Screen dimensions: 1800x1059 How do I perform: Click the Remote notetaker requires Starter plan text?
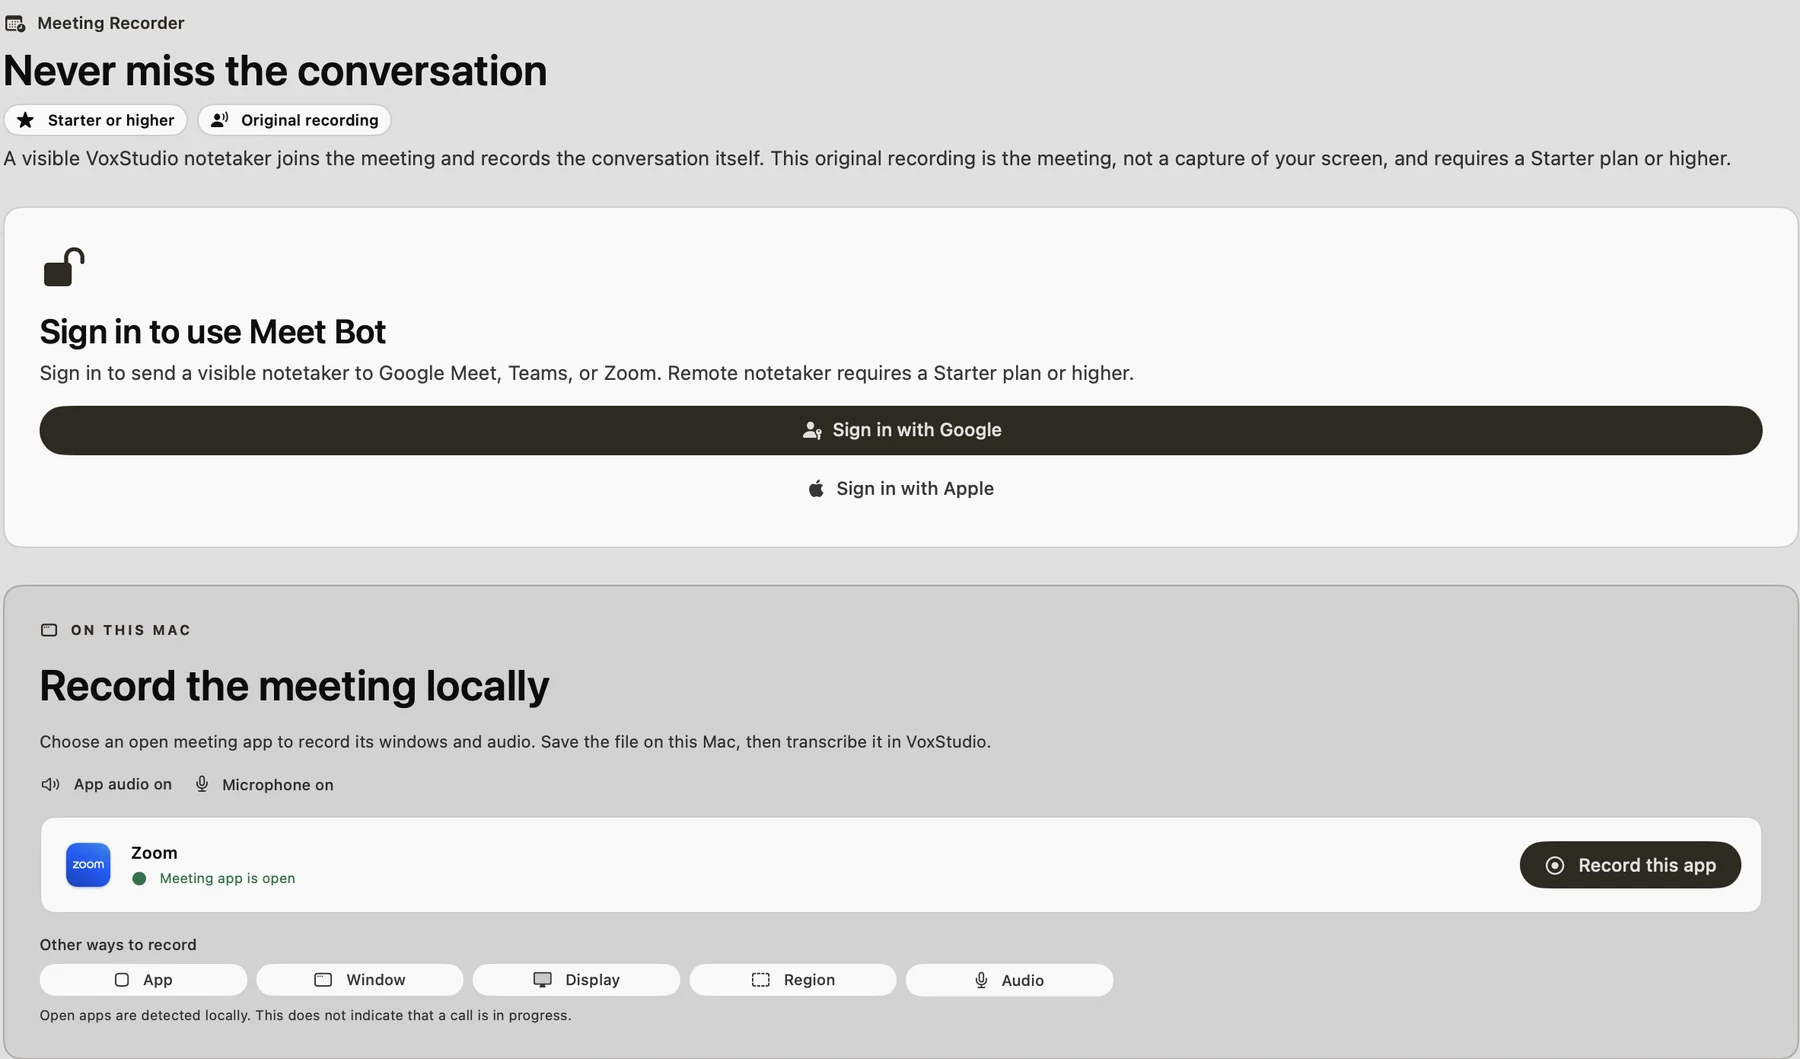tap(900, 373)
